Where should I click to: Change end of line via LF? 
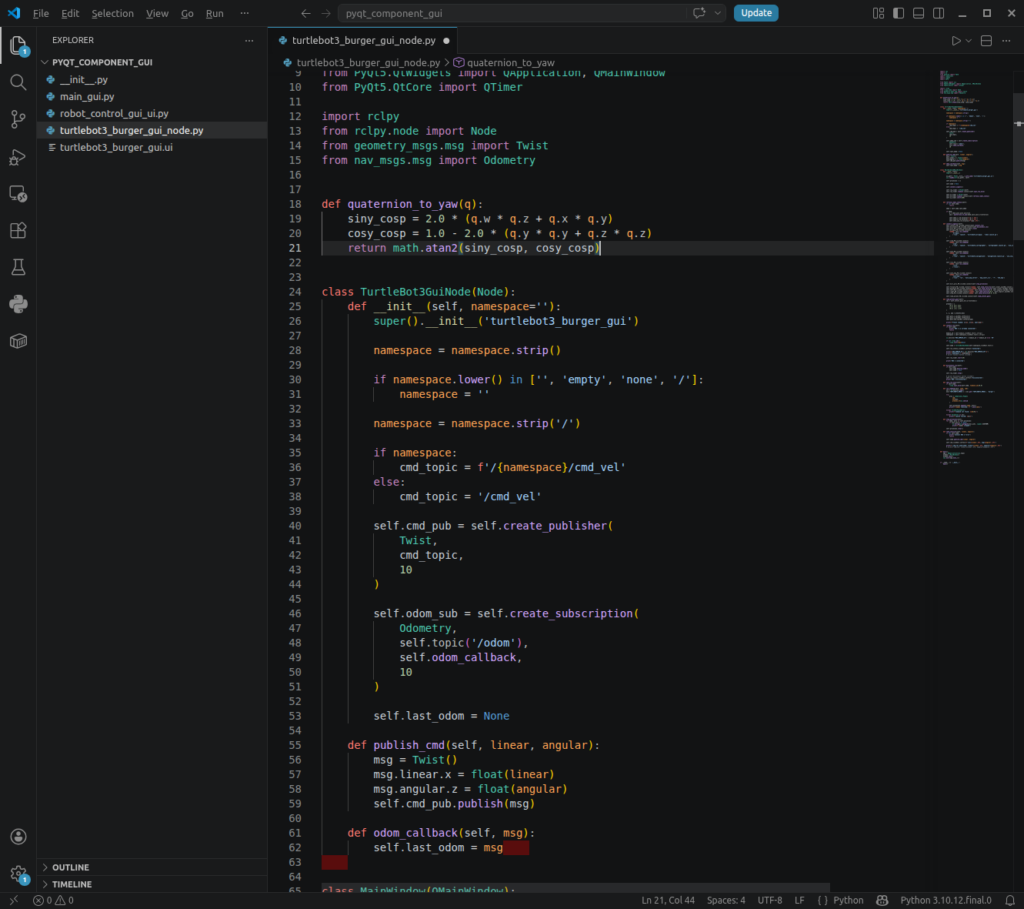click(799, 901)
